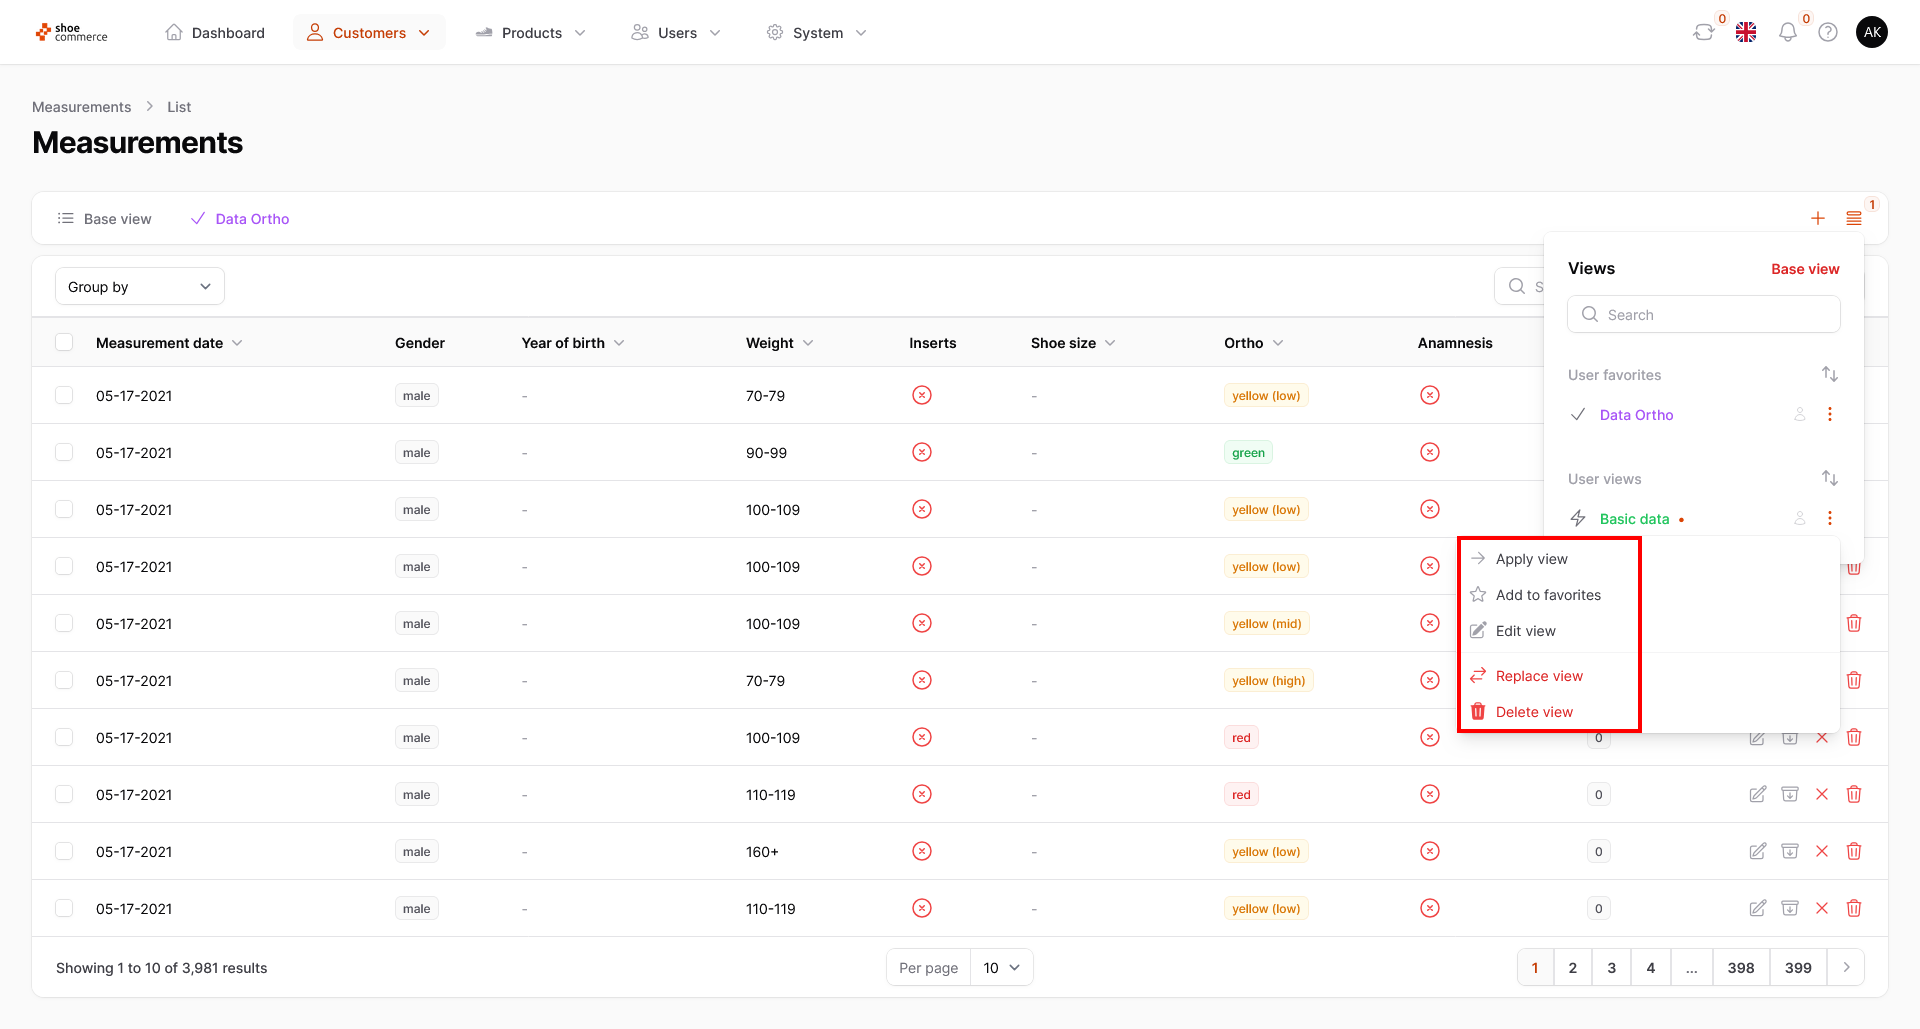Click the plus icon to add view
The height and width of the screenshot is (1029, 1920).
(x=1818, y=218)
